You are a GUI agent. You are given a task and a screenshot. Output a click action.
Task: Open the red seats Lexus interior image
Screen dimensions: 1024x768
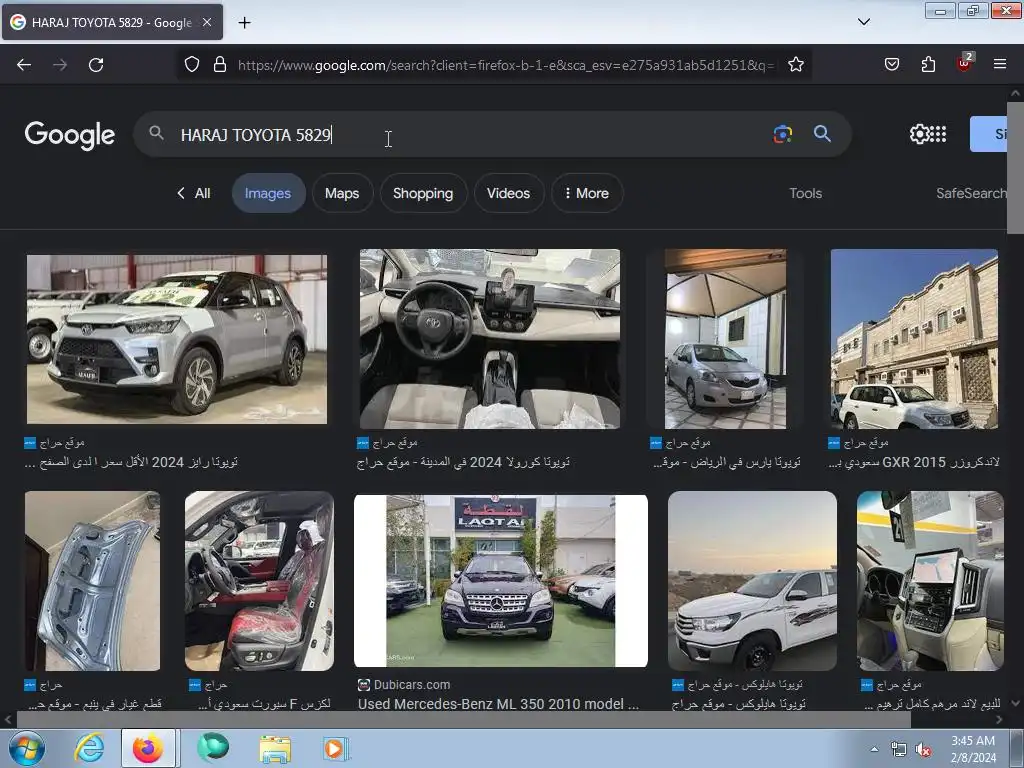[x=259, y=581]
